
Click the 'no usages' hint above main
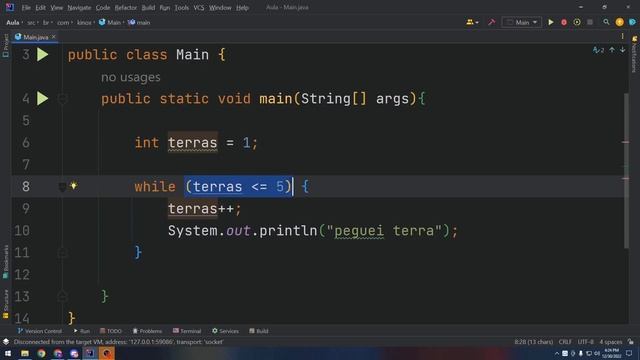click(131, 77)
